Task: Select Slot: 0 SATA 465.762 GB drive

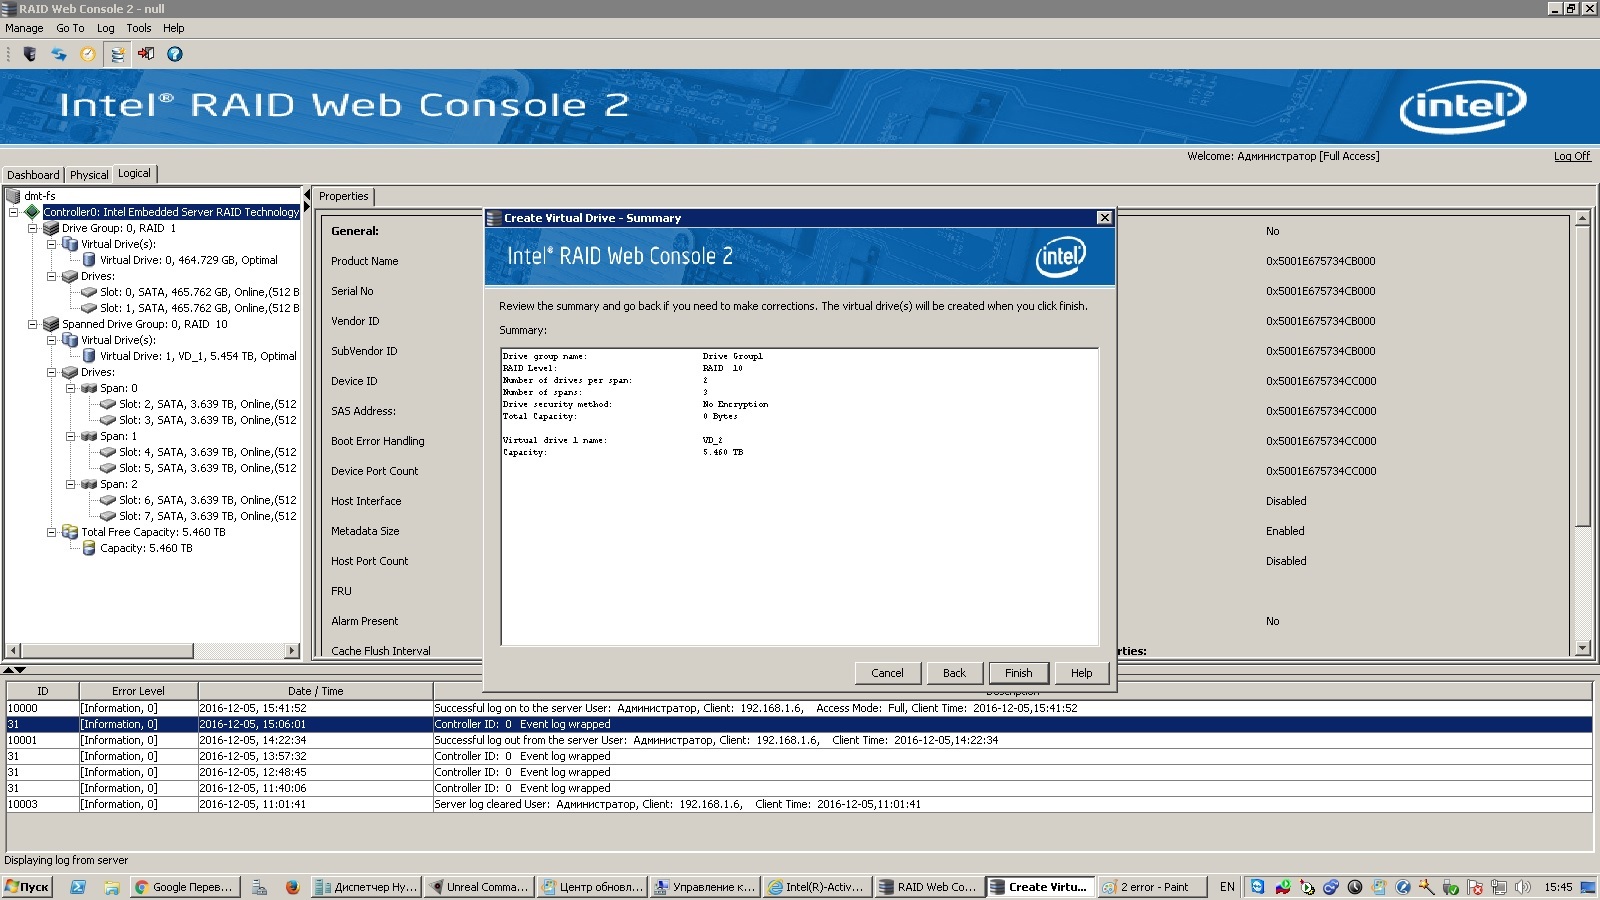Action: 190,292
